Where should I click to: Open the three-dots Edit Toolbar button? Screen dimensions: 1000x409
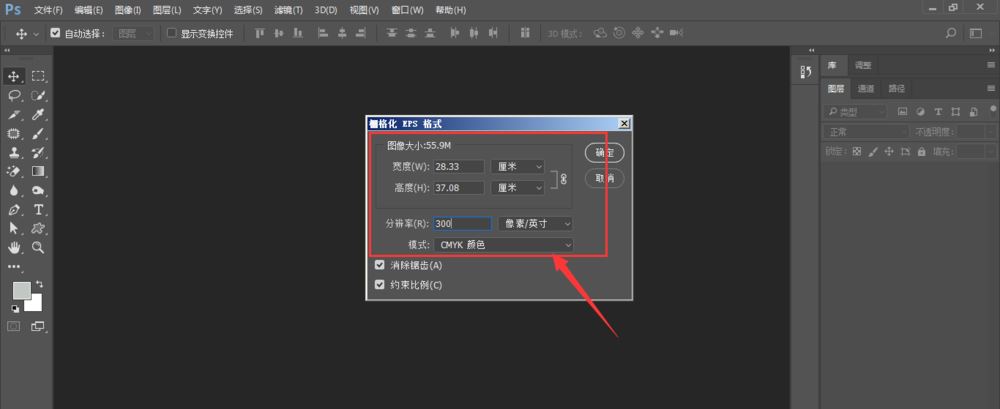coord(14,267)
